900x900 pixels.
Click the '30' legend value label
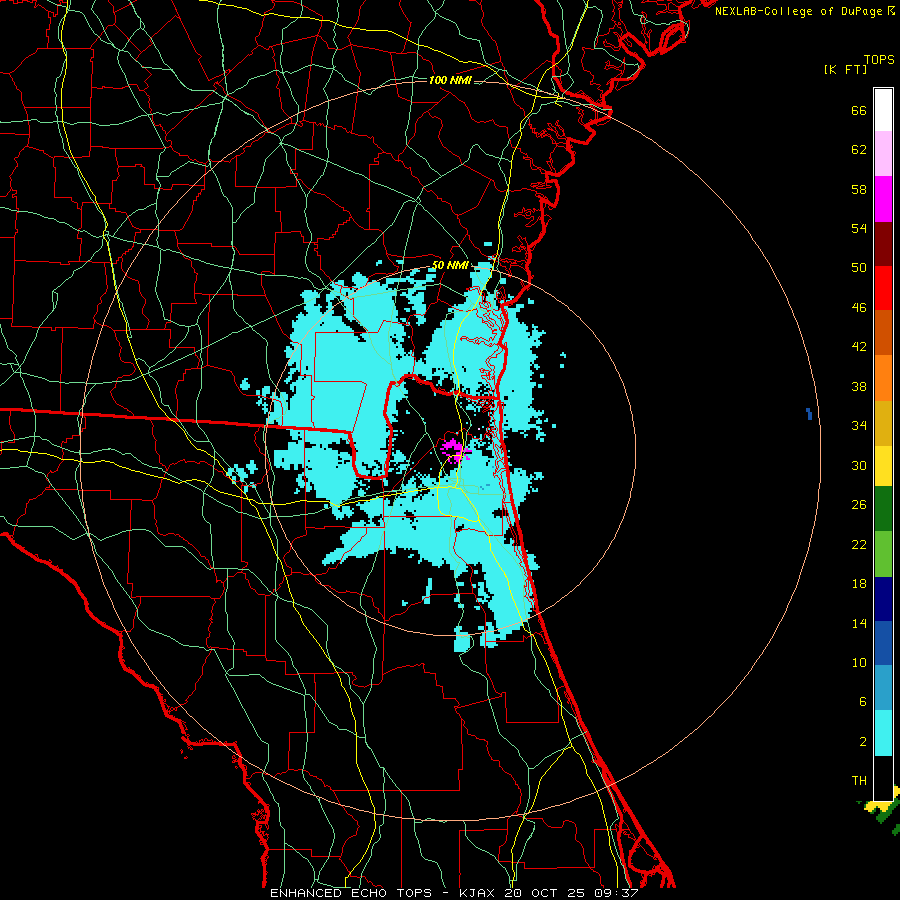(x=859, y=465)
